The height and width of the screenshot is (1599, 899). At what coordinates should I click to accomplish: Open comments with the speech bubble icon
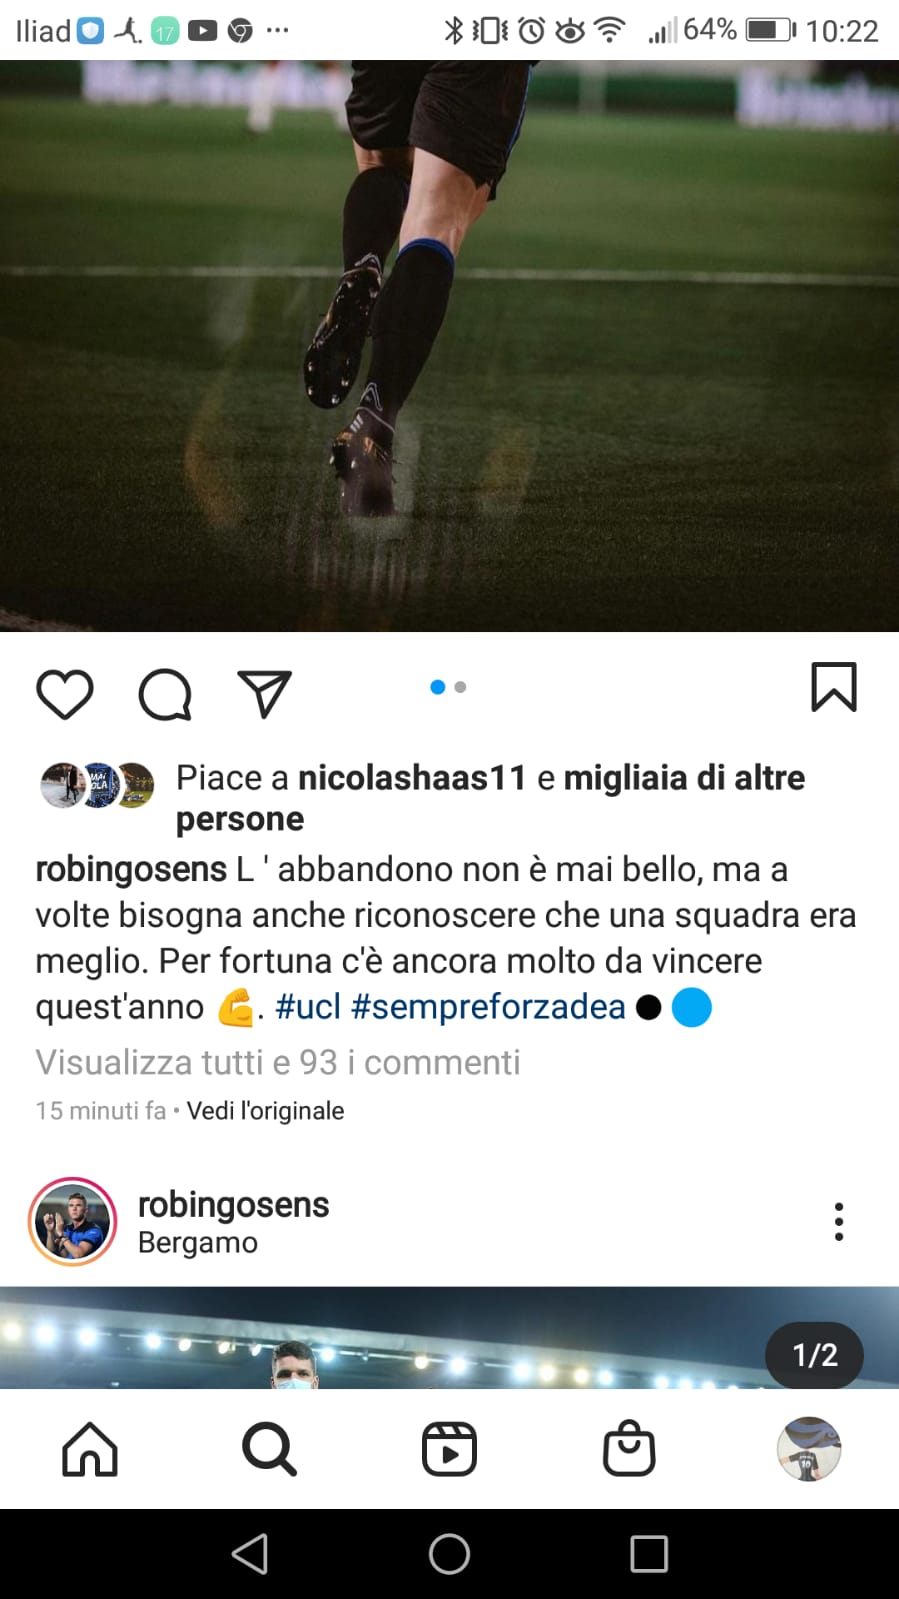pos(165,693)
